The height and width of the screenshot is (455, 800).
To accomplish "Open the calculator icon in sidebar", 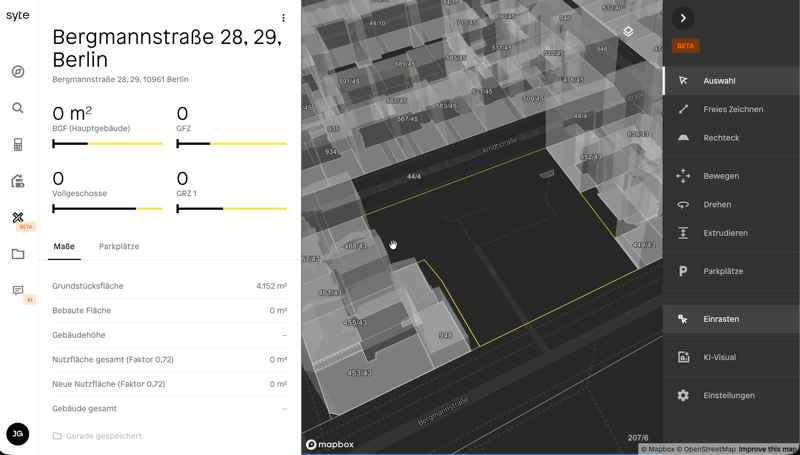I will pos(18,145).
